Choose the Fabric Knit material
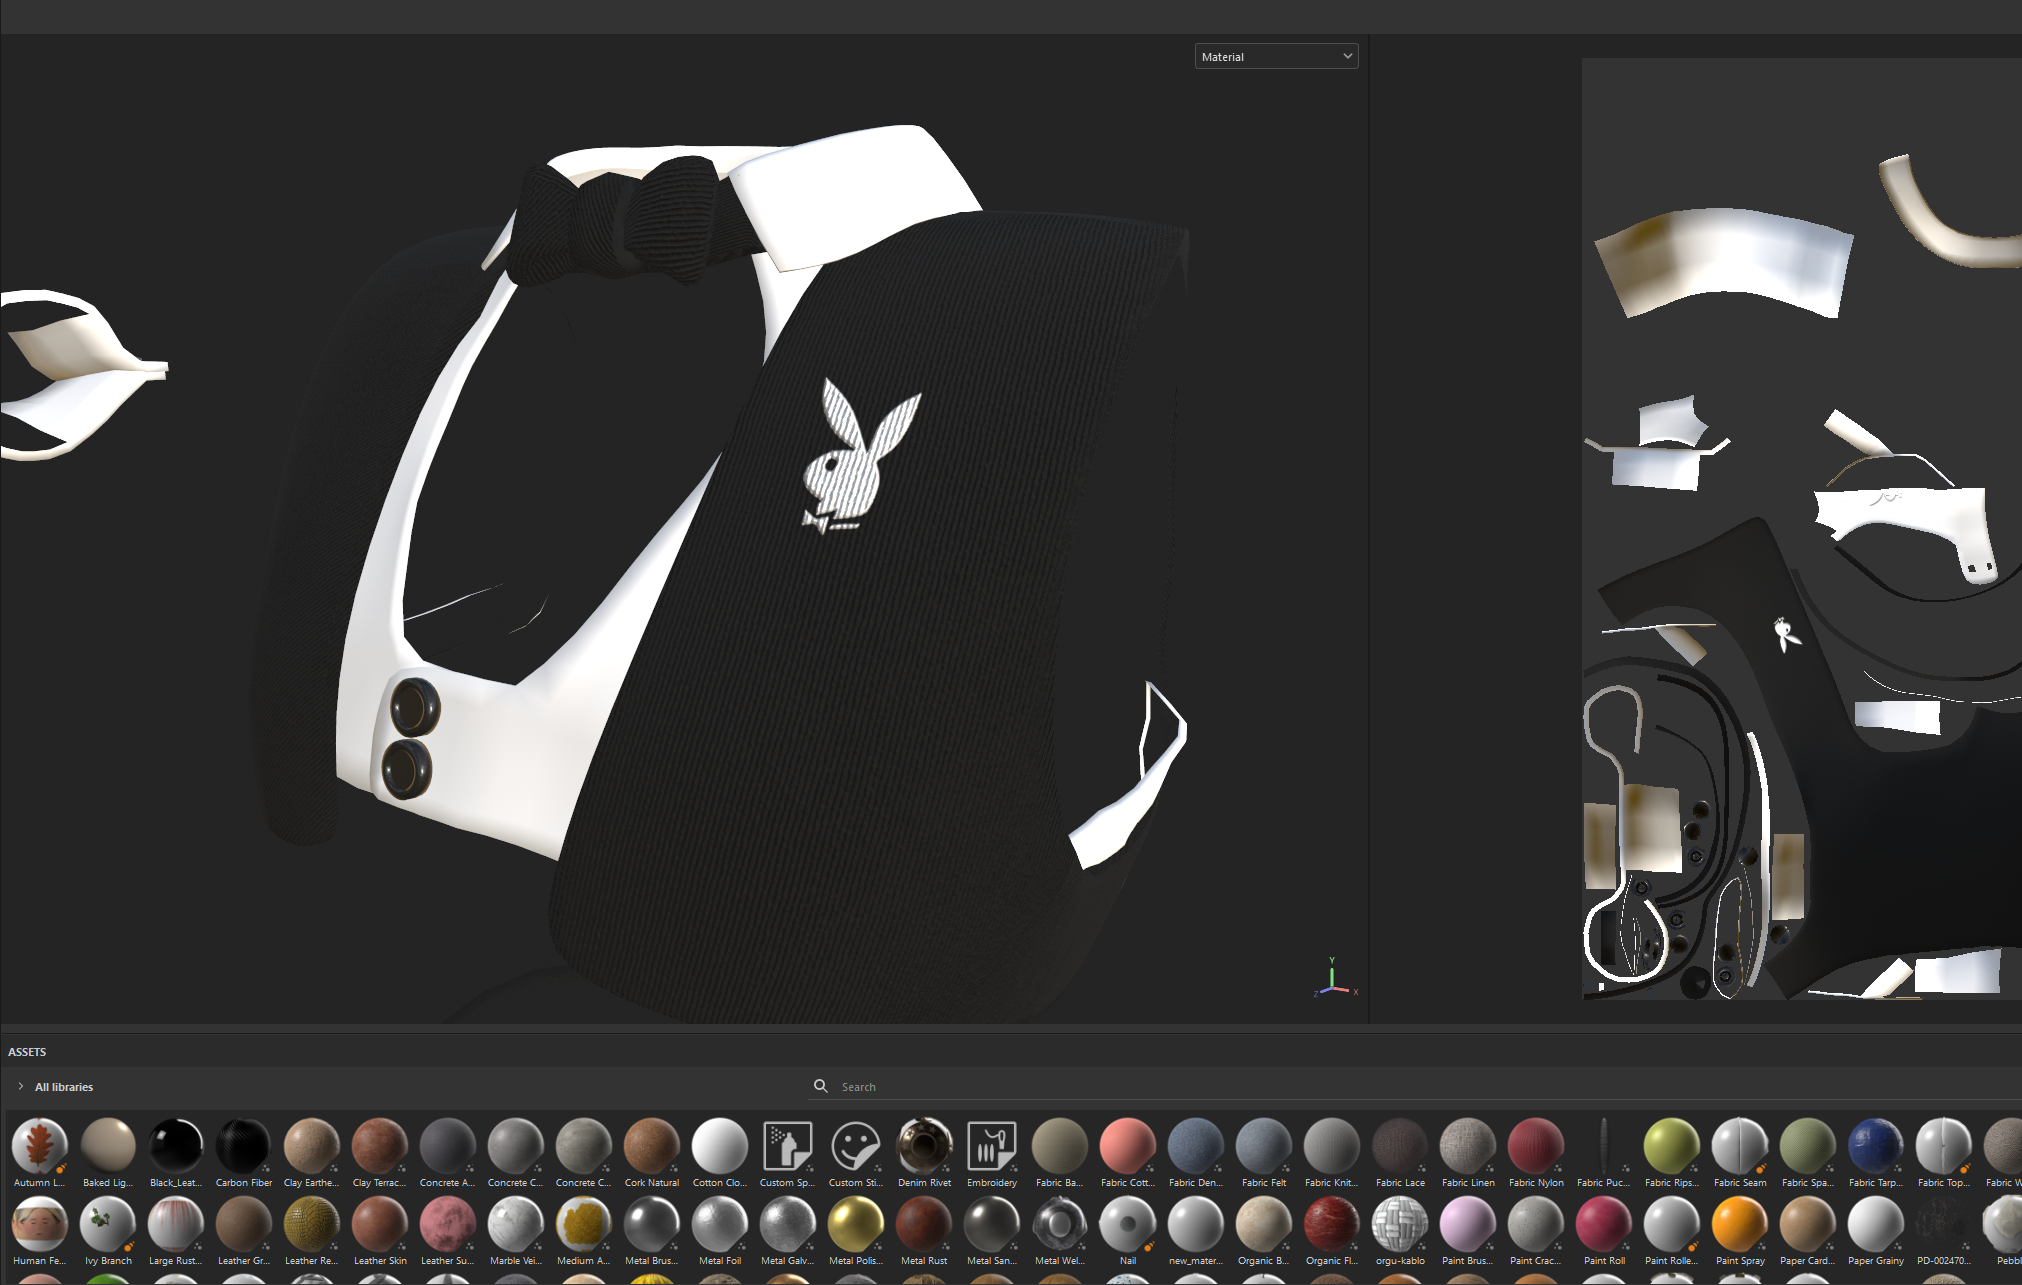The height and width of the screenshot is (1285, 2022). pos(1331,1145)
